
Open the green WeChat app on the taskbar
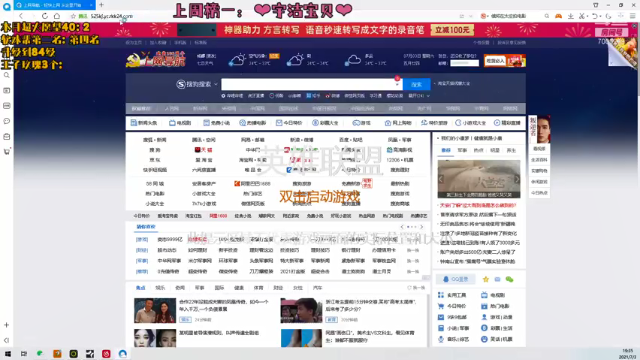coord(40,354)
